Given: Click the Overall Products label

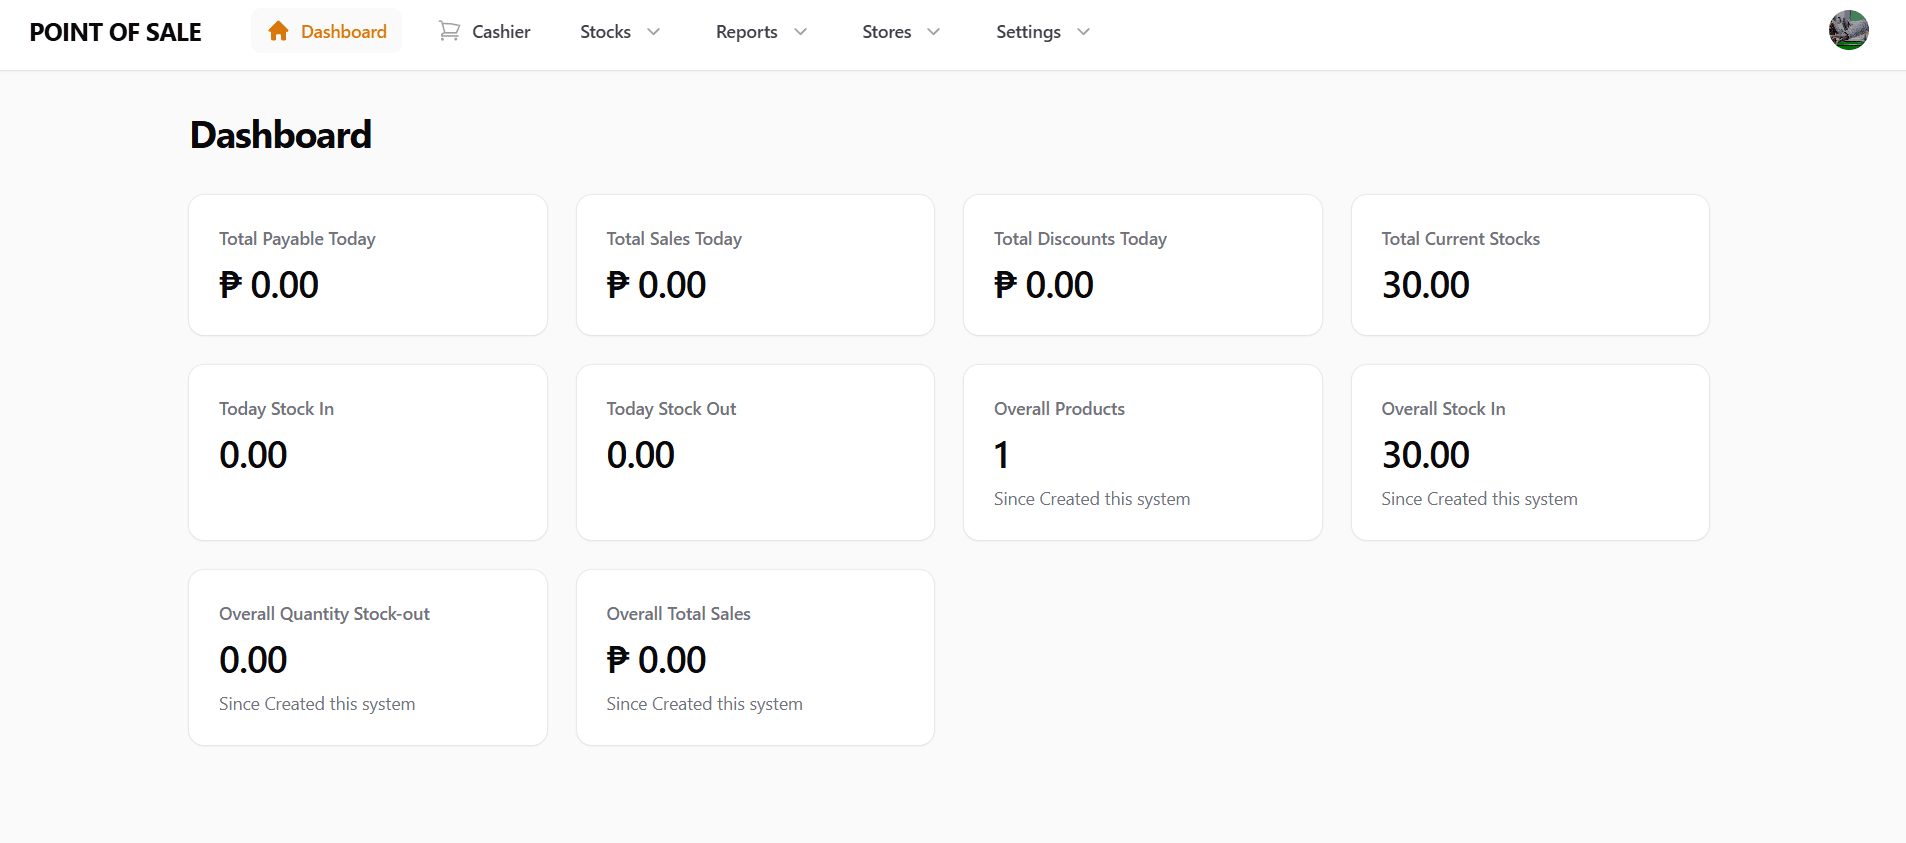Looking at the screenshot, I should [x=1059, y=409].
